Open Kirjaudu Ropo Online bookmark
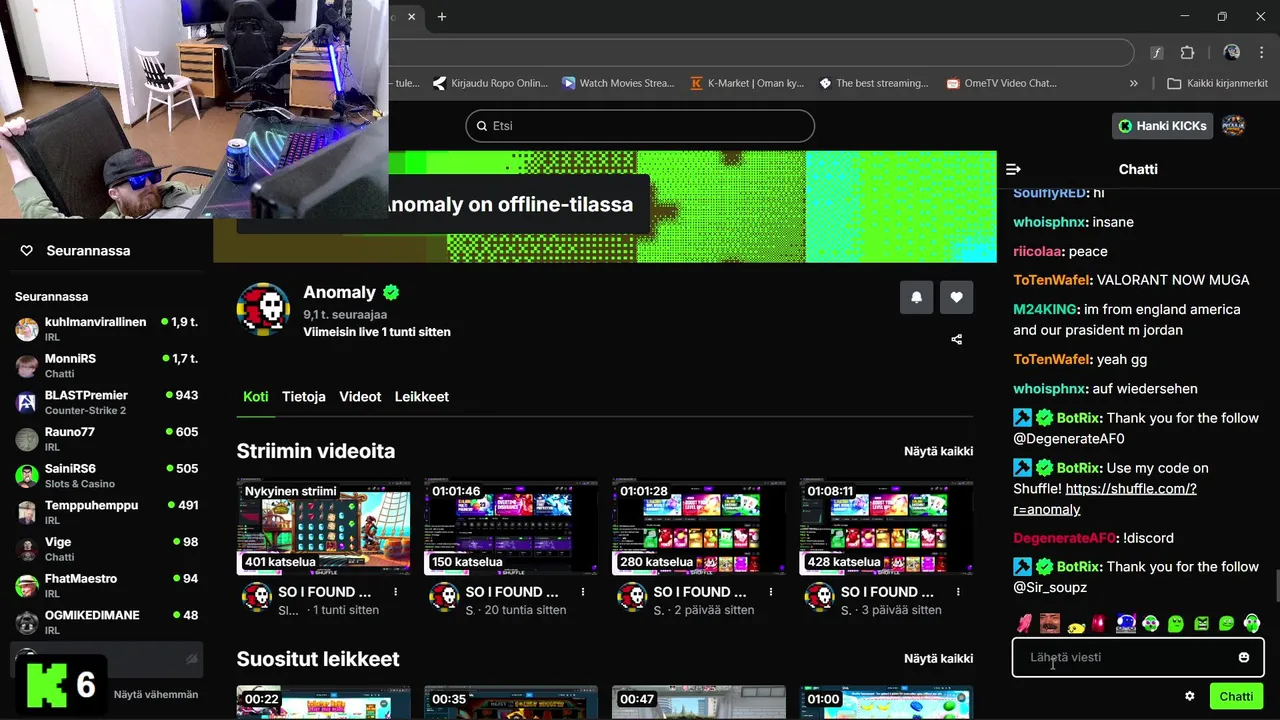 coord(490,83)
